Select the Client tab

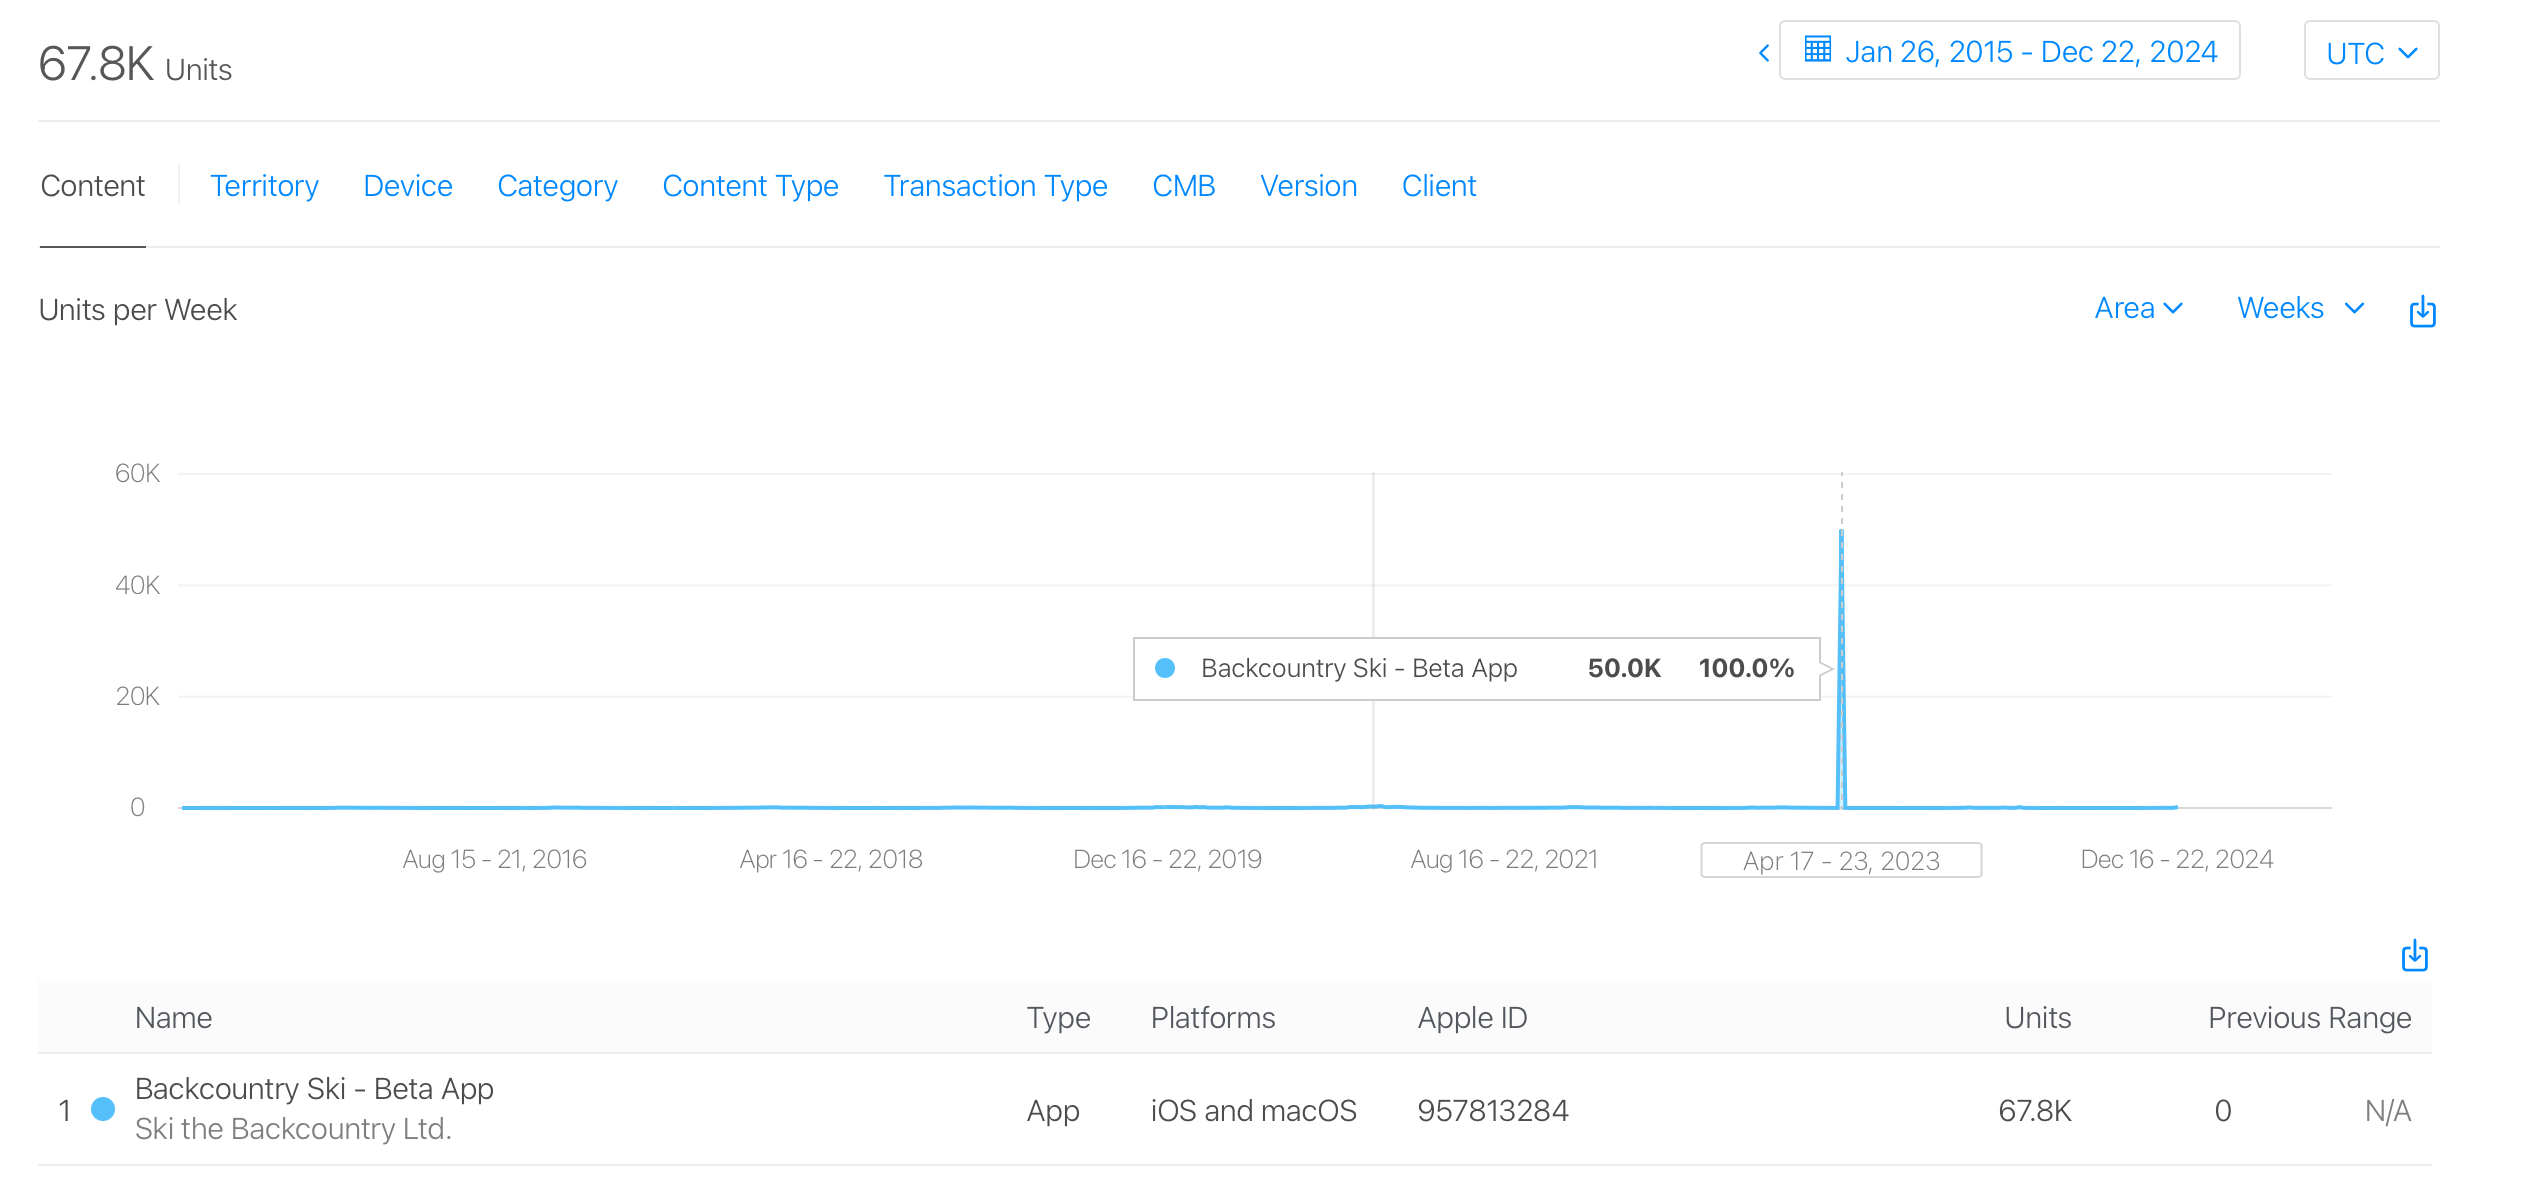click(1438, 186)
